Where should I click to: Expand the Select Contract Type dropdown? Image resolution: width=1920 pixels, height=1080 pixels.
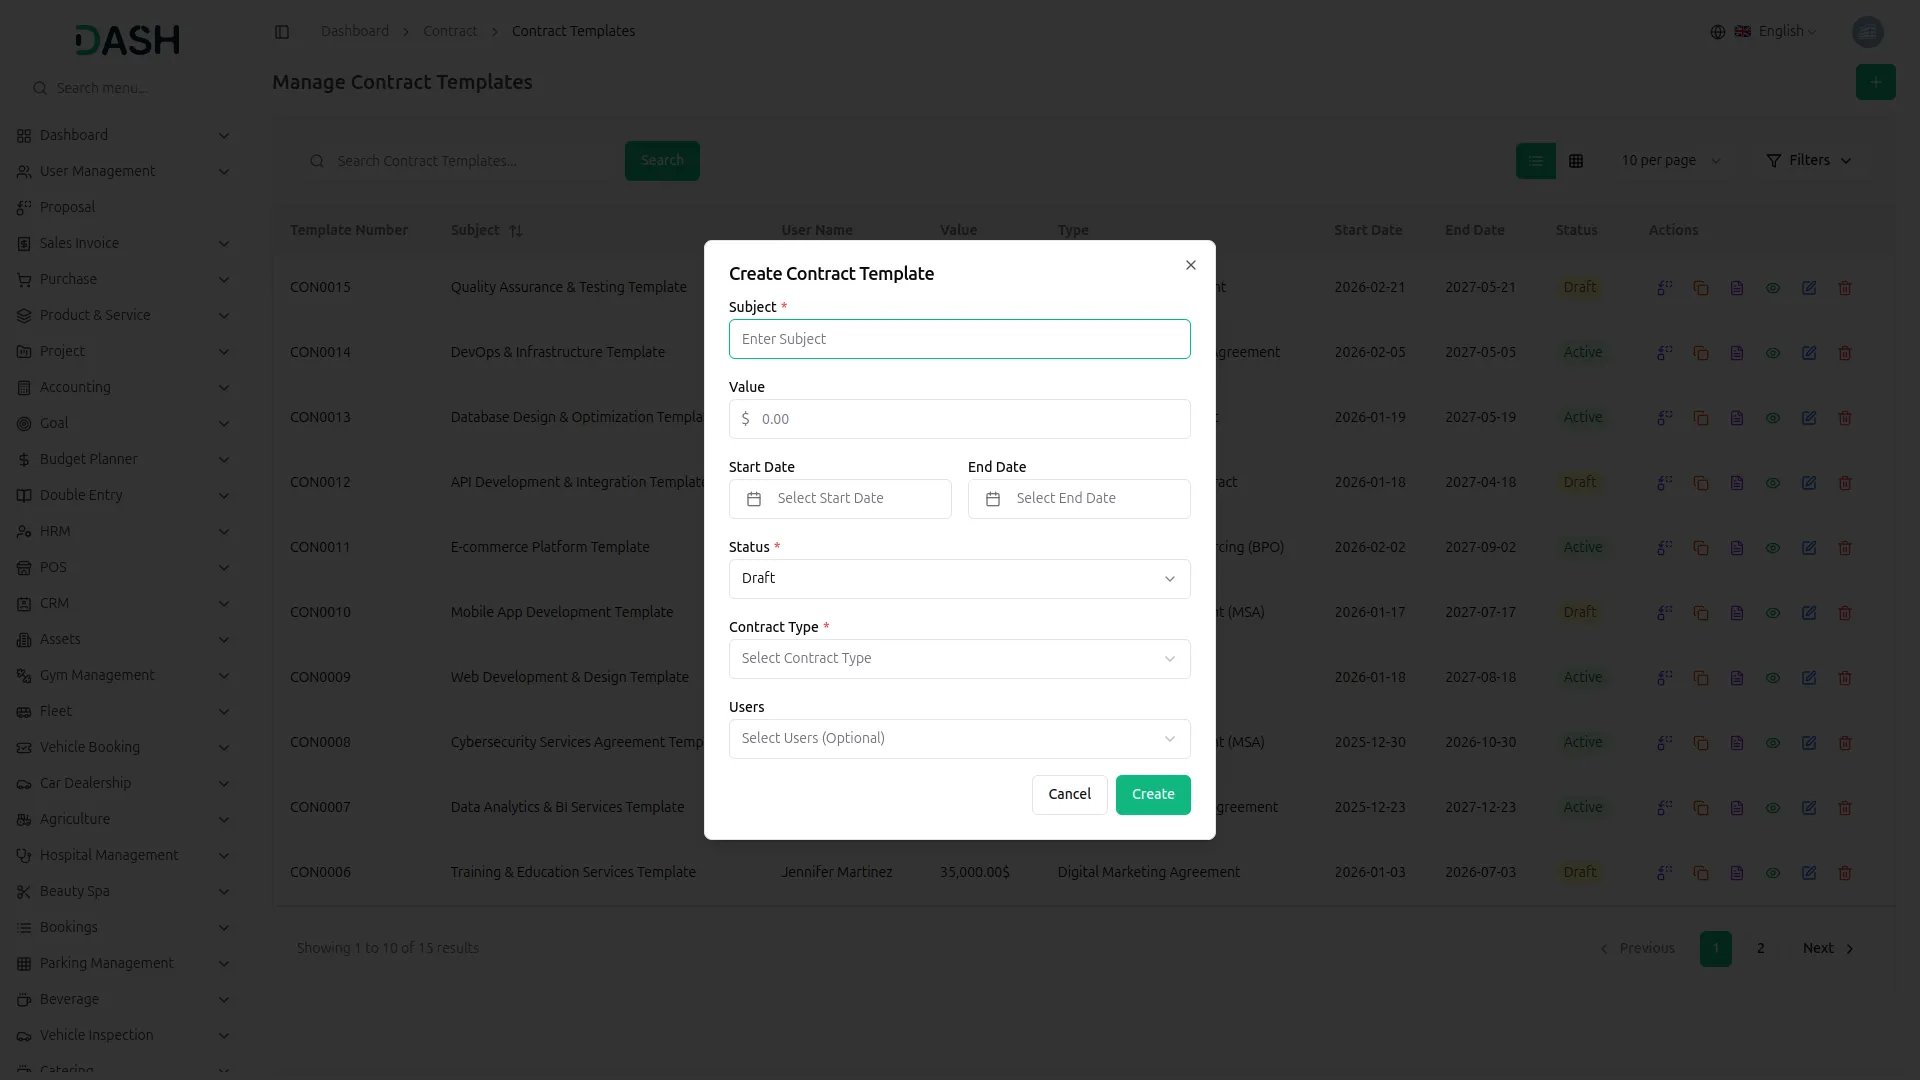pyautogui.click(x=959, y=658)
